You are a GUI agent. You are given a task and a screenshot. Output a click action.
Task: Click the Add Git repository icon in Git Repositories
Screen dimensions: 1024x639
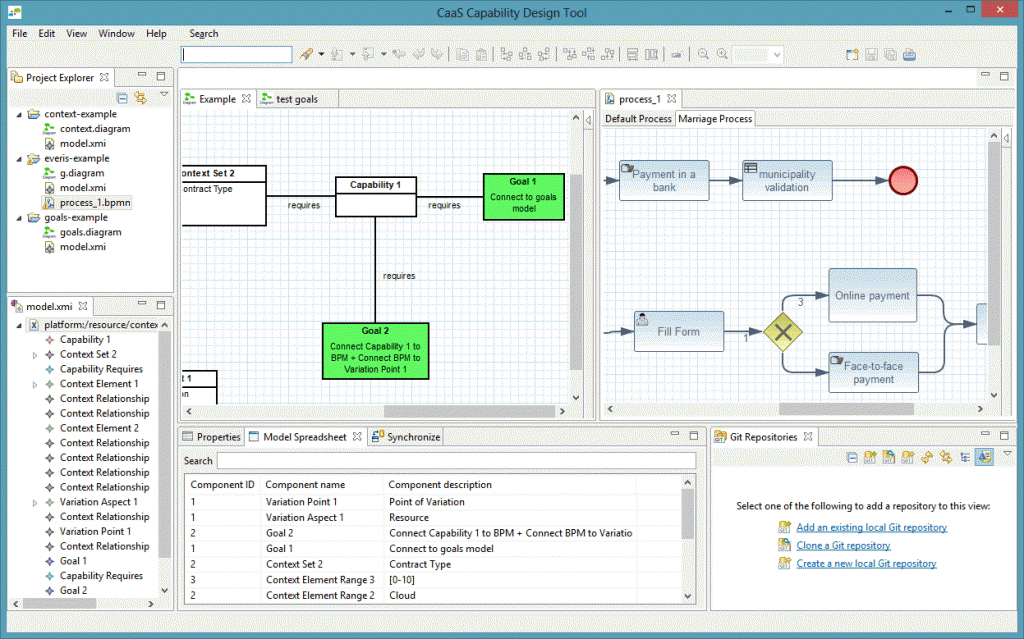(870, 457)
